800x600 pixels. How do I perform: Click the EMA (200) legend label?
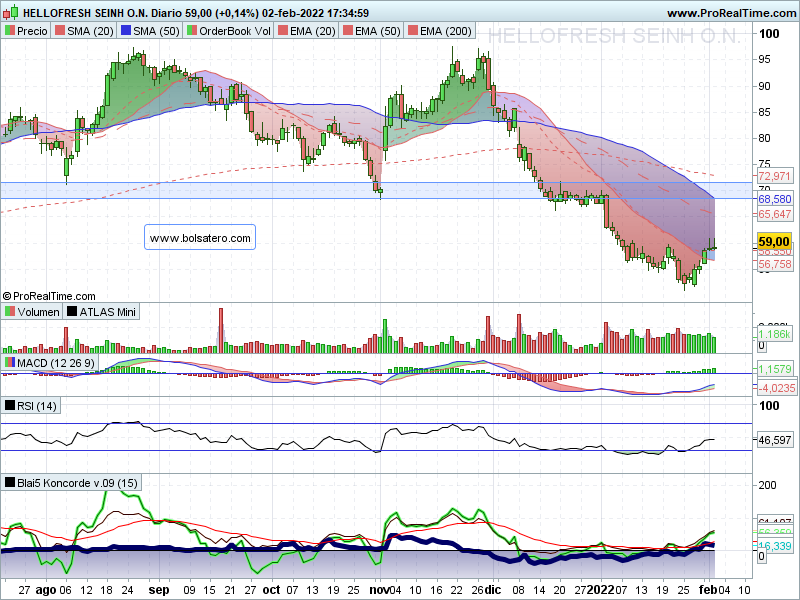[x=445, y=31]
